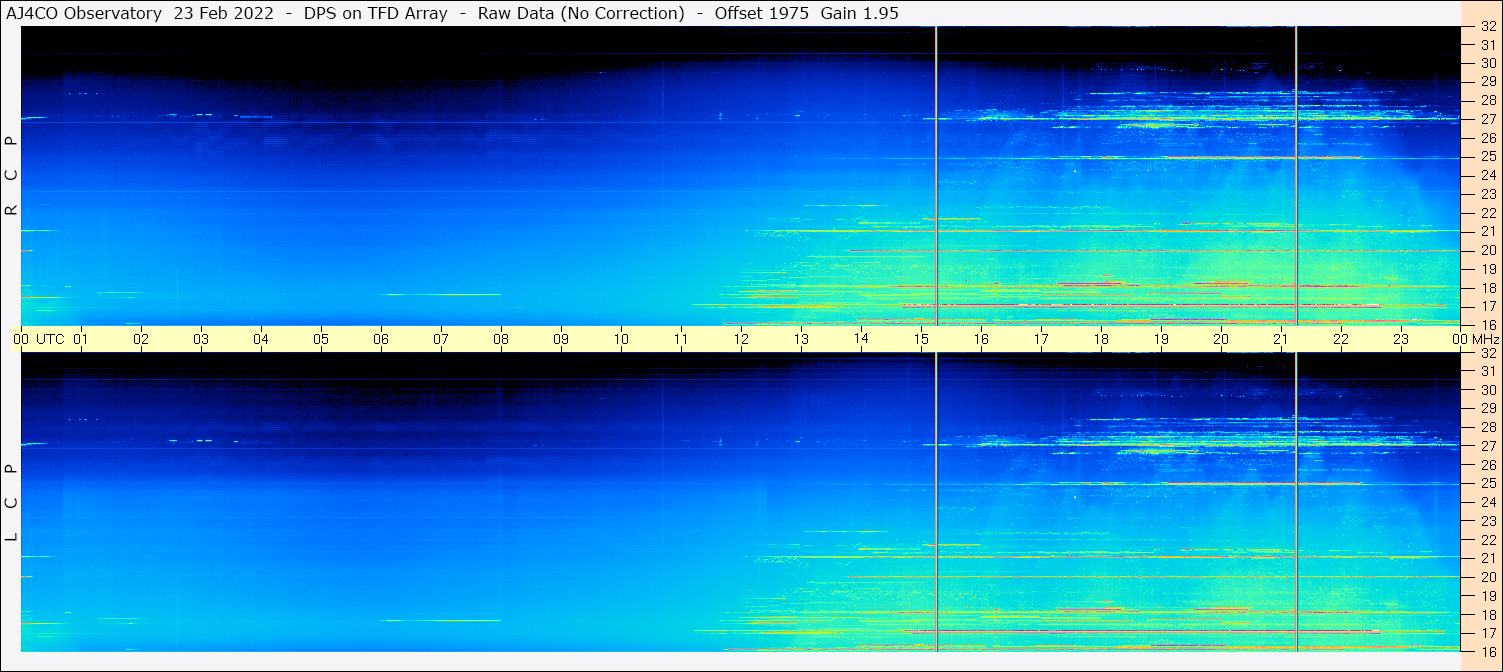Select the 10 hour tick on time axis
Screen dimensions: 1503x672
click(621, 339)
